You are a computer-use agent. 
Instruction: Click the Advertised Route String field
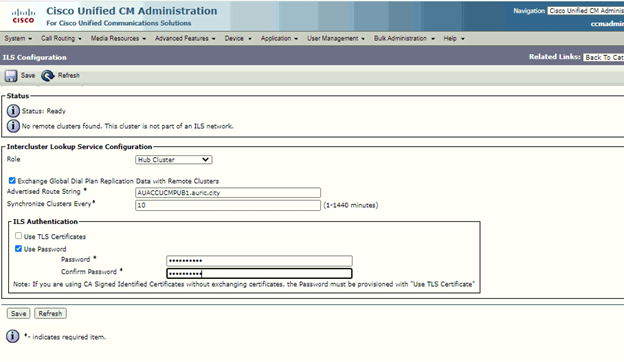click(x=228, y=193)
